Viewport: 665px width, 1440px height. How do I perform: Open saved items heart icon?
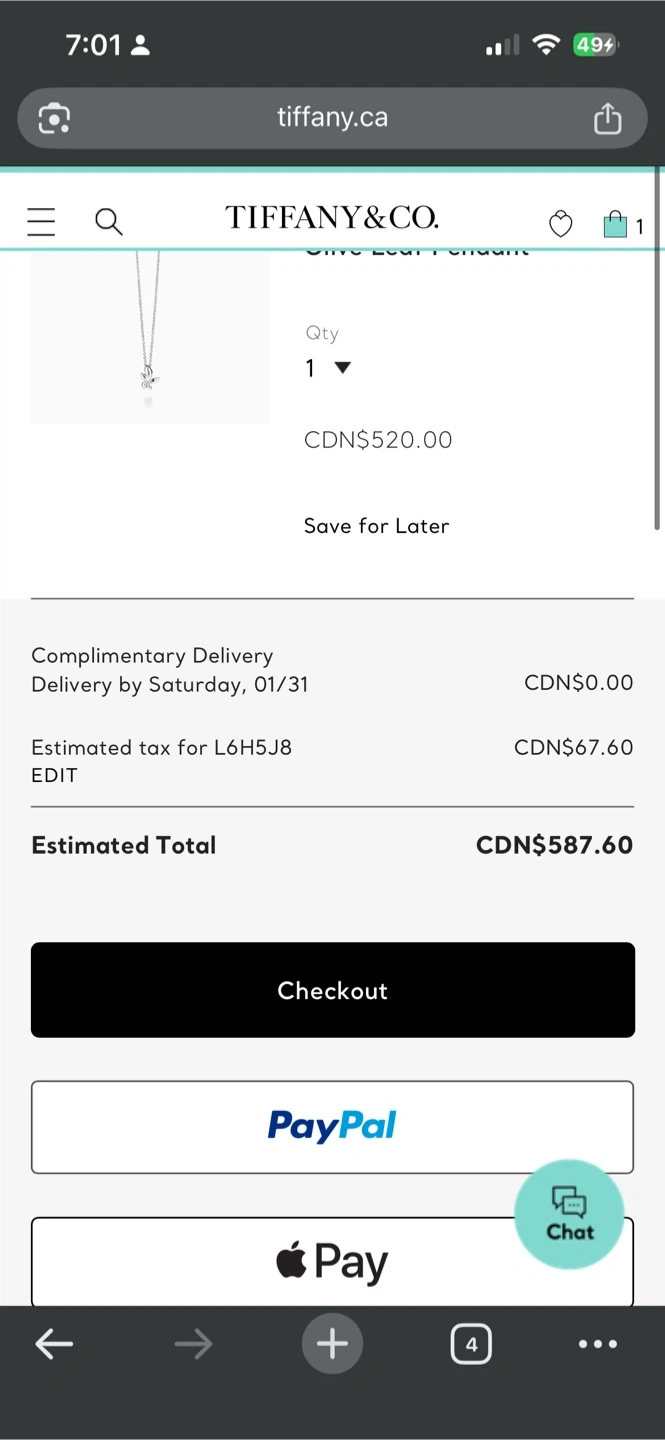(x=561, y=224)
